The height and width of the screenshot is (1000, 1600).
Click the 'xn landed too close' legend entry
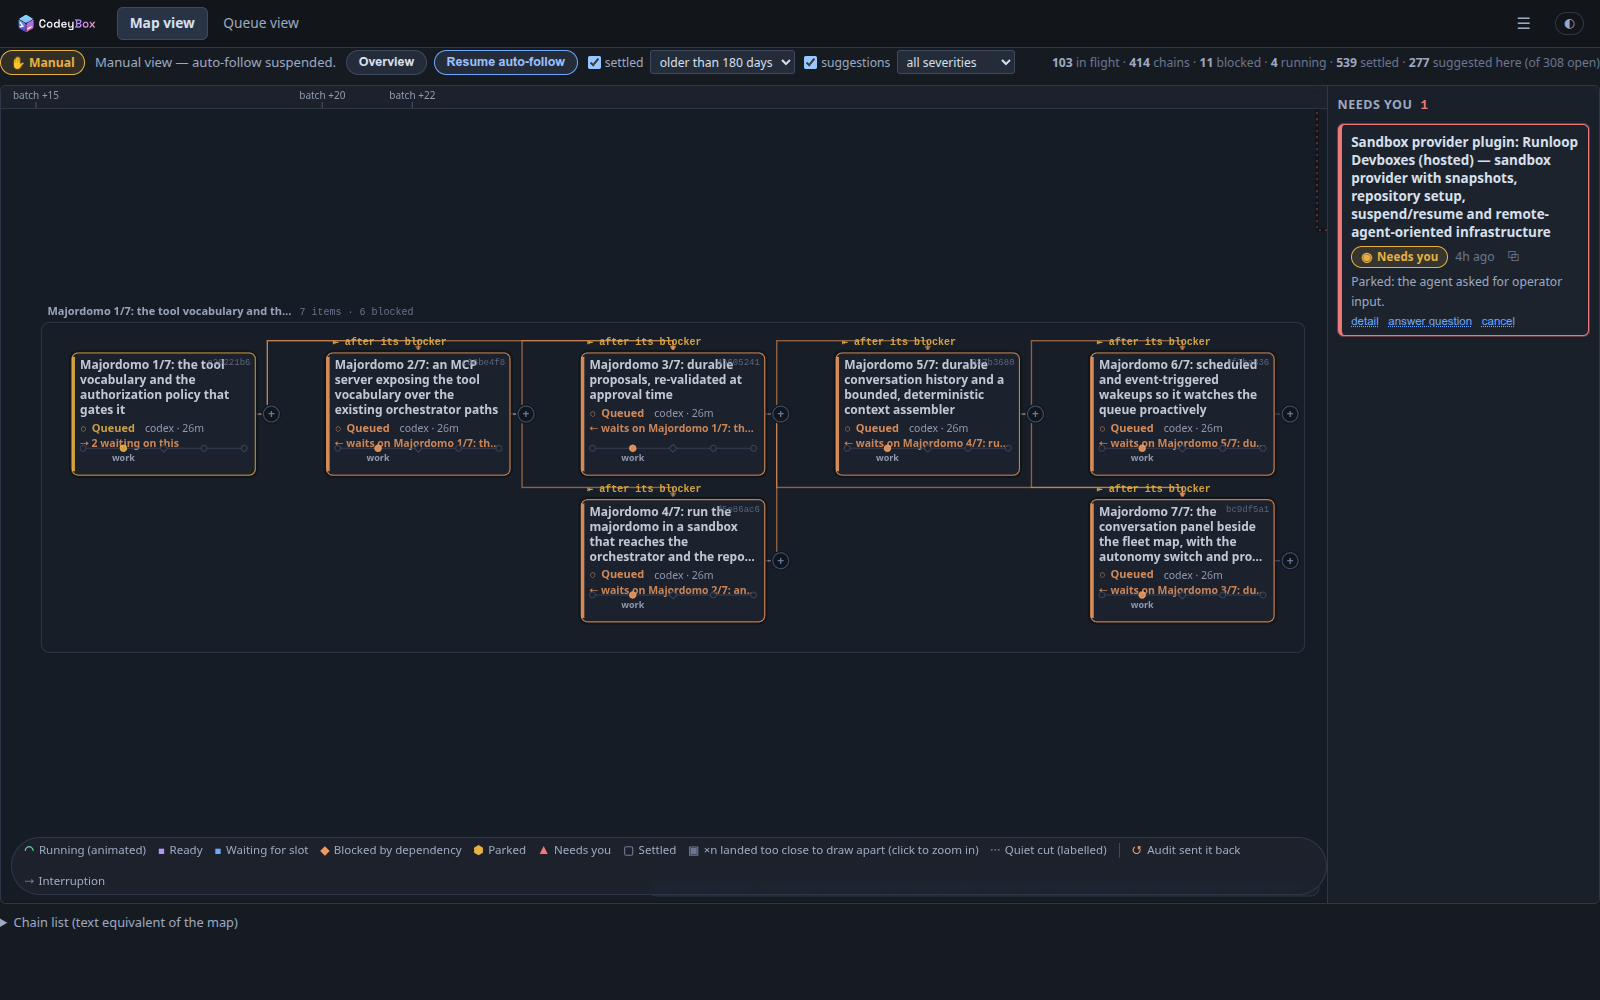(x=834, y=850)
